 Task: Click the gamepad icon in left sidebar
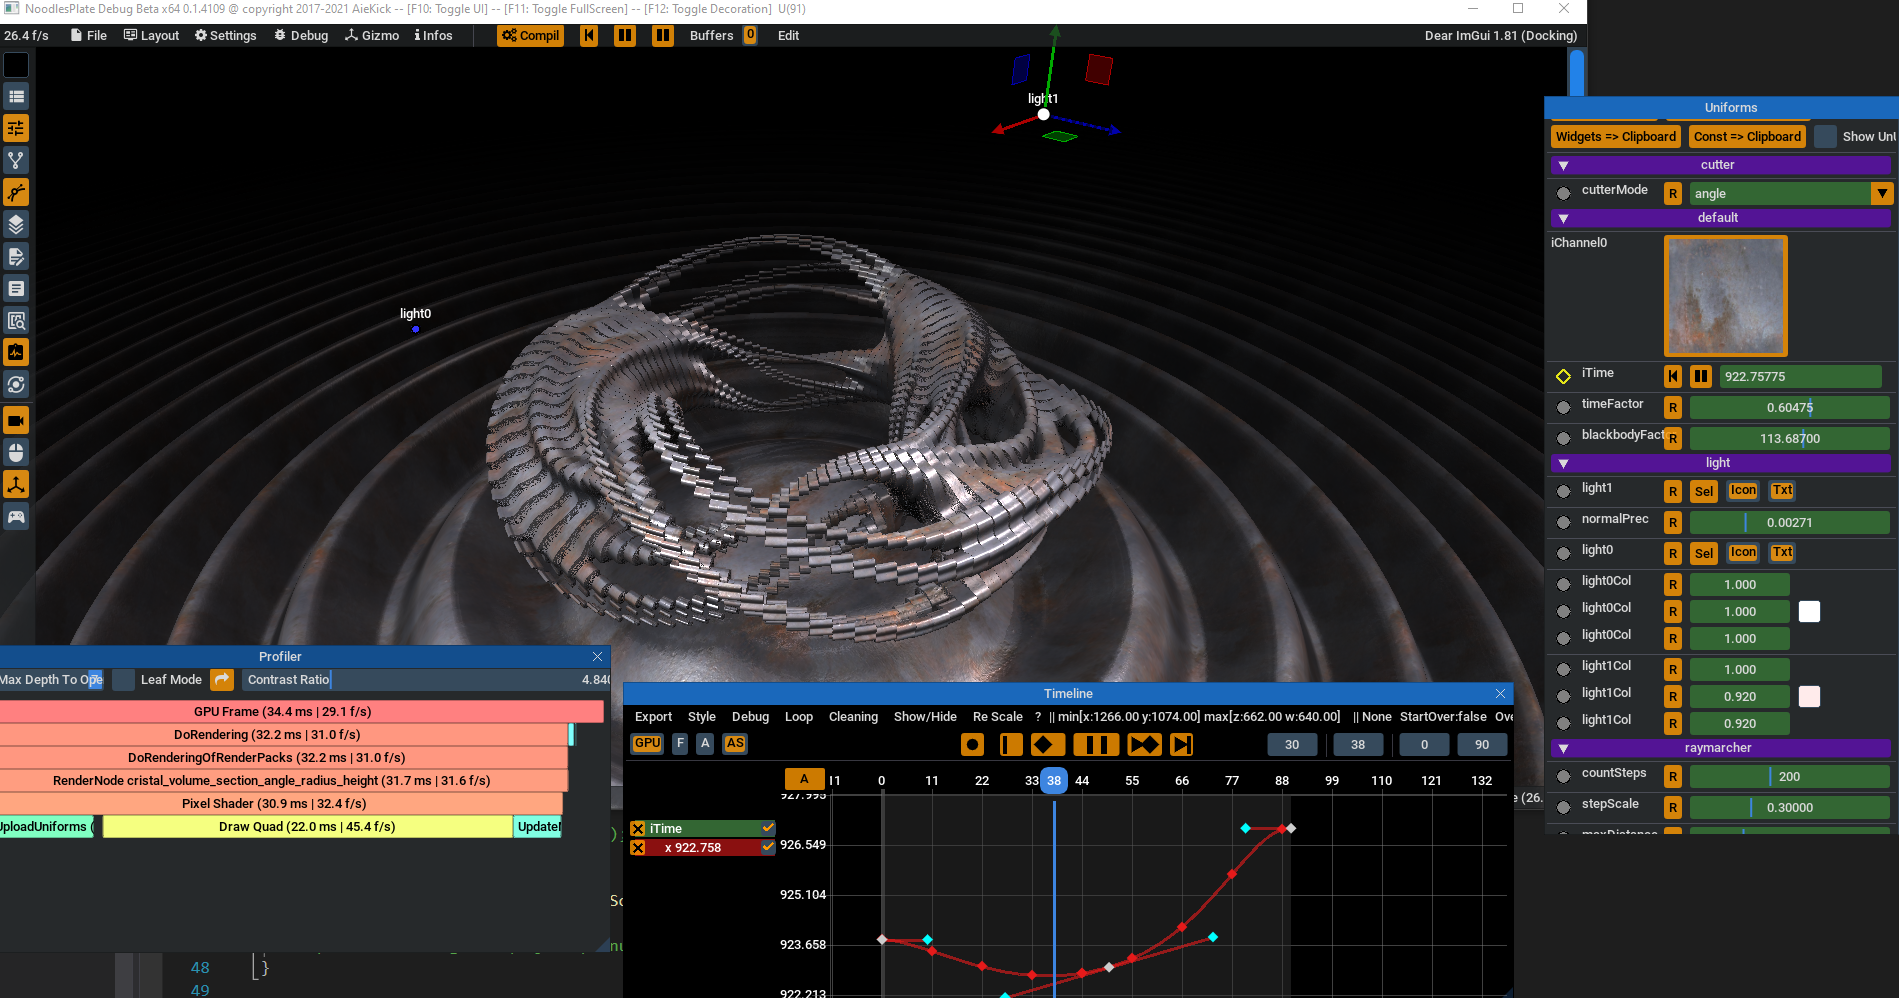pos(16,517)
